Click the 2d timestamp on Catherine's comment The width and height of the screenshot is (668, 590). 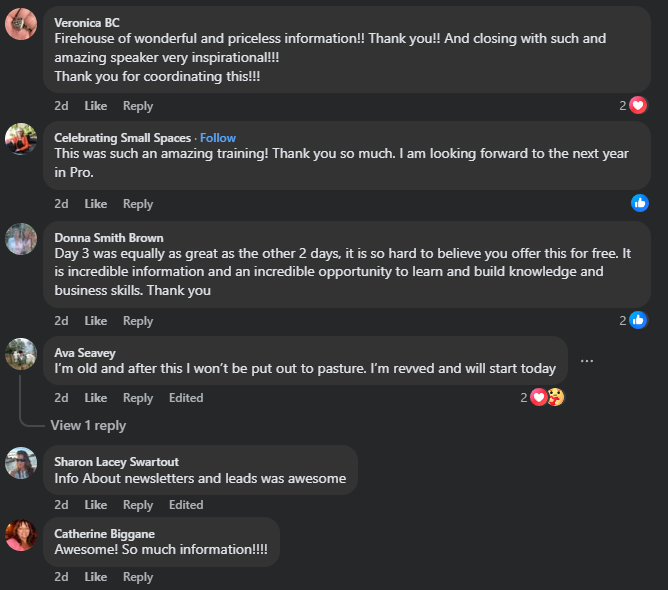[61, 577]
